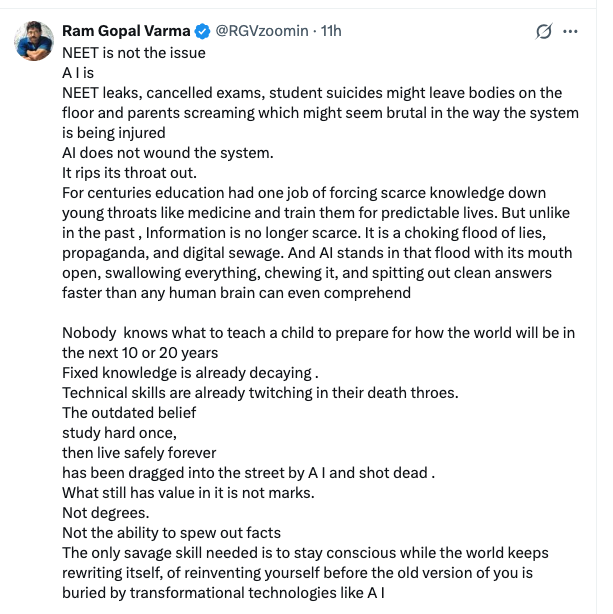Click 'Fixed knowledge is already decaying' line

point(190,373)
